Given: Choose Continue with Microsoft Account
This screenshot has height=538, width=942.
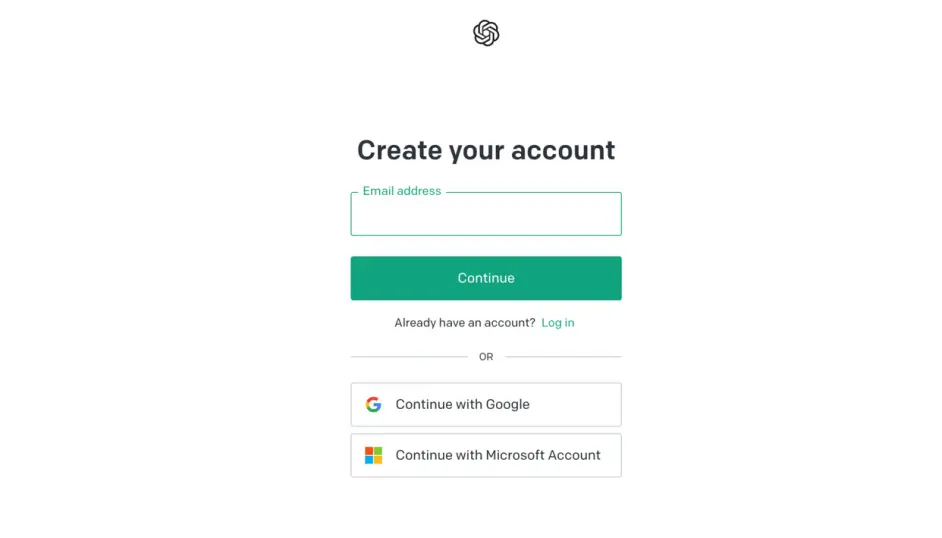Looking at the screenshot, I should tap(485, 455).
